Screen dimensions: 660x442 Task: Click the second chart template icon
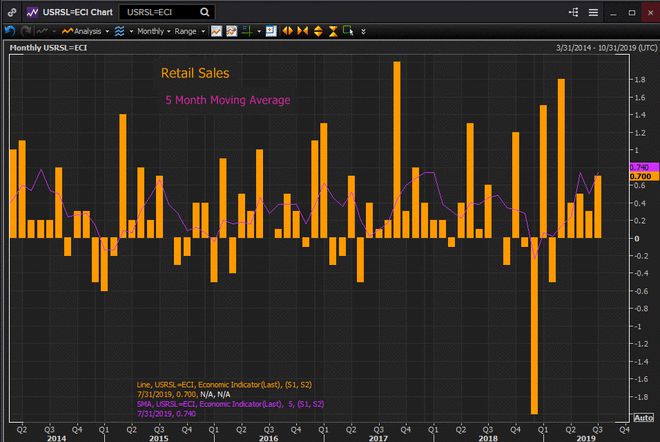click(x=232, y=31)
